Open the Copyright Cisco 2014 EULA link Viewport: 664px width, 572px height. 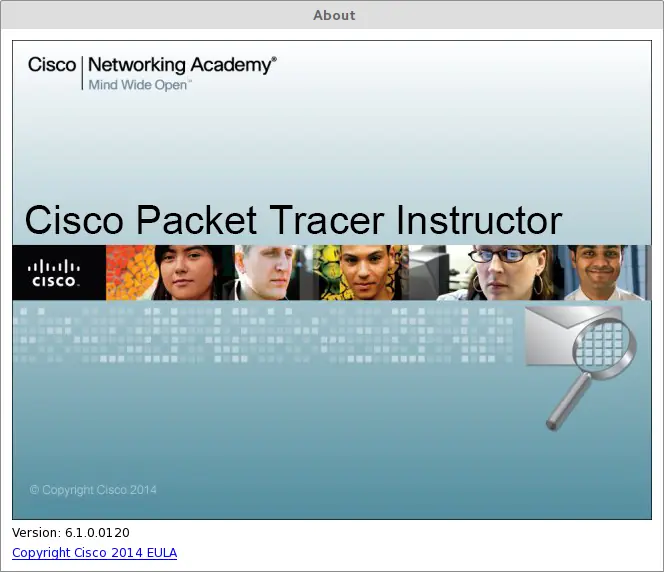click(x=94, y=553)
